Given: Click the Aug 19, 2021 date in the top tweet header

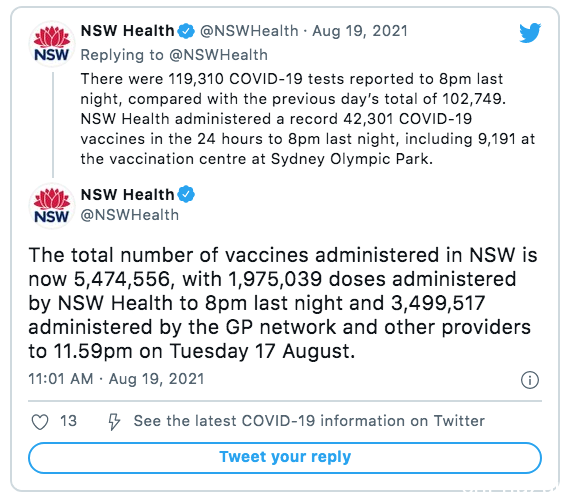Looking at the screenshot, I should tap(360, 31).
